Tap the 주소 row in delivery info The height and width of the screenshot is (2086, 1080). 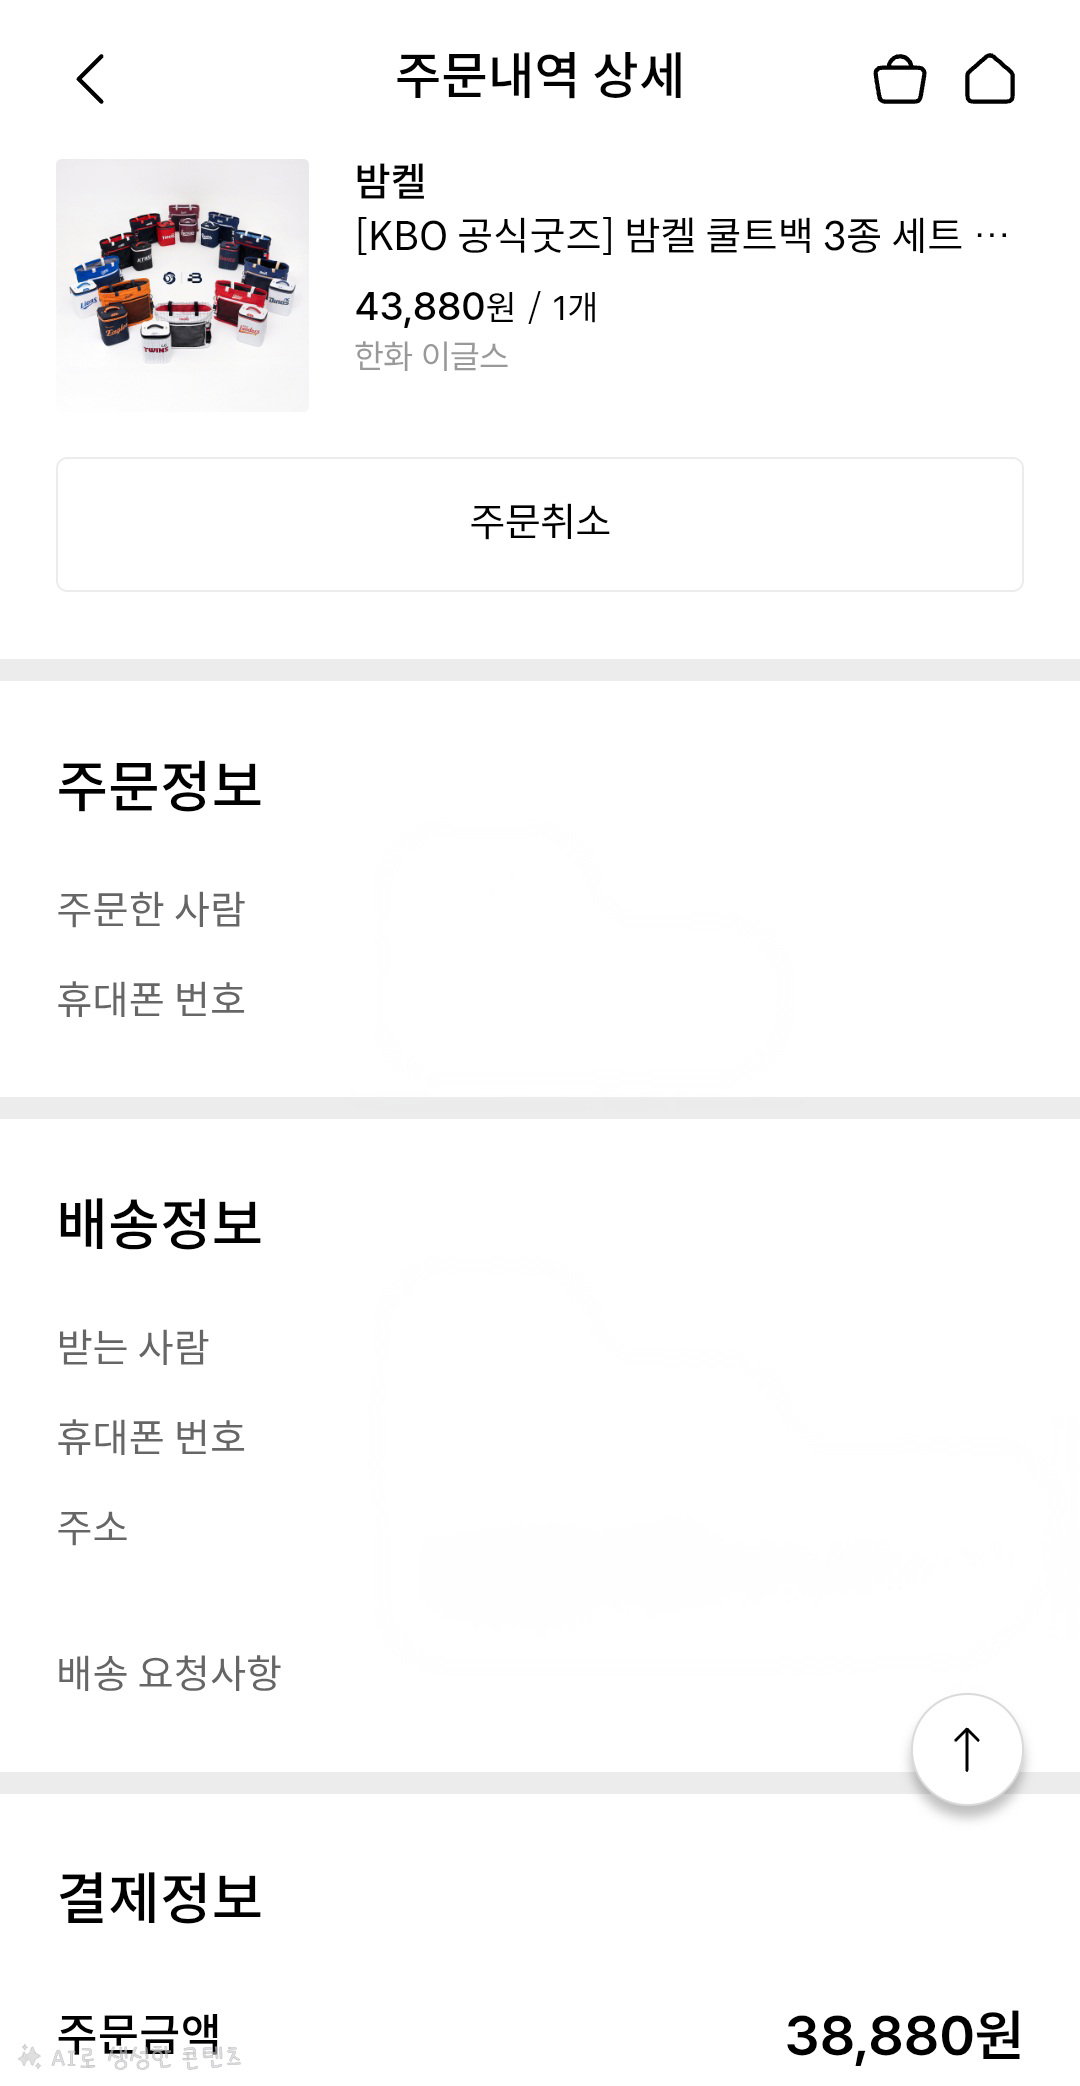click(540, 1526)
